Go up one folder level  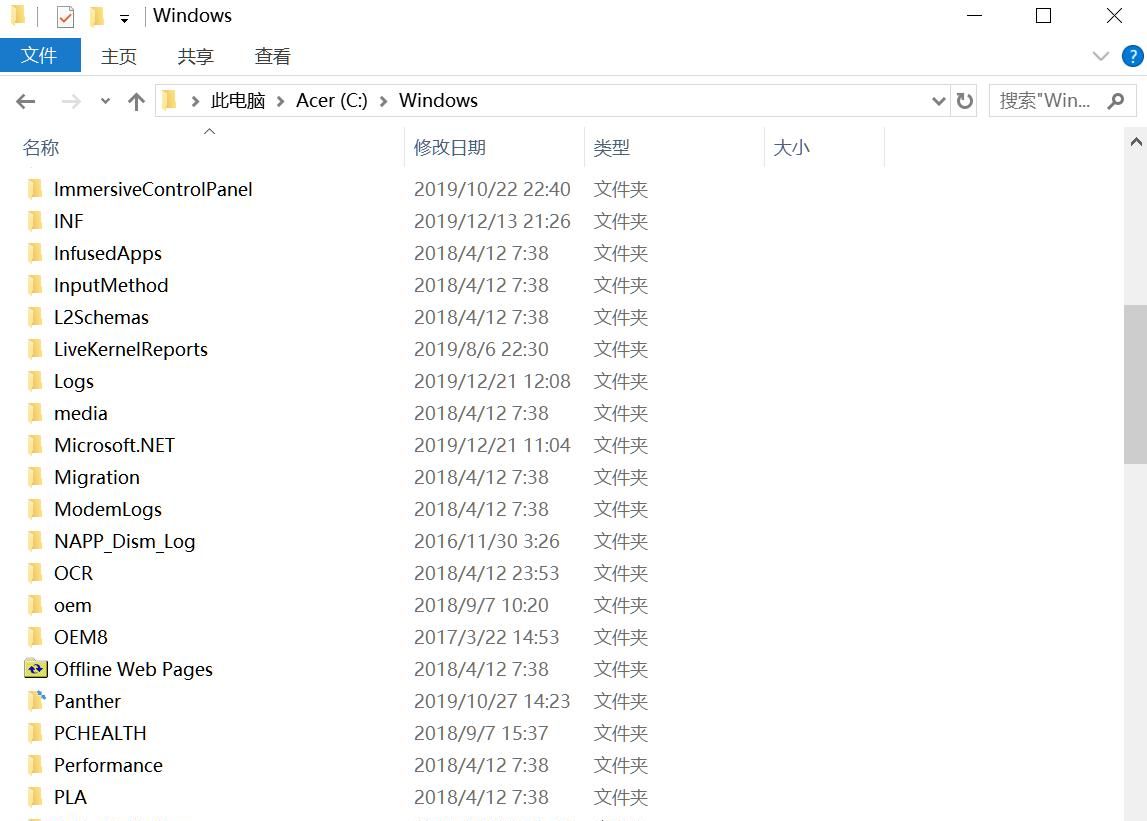point(136,101)
